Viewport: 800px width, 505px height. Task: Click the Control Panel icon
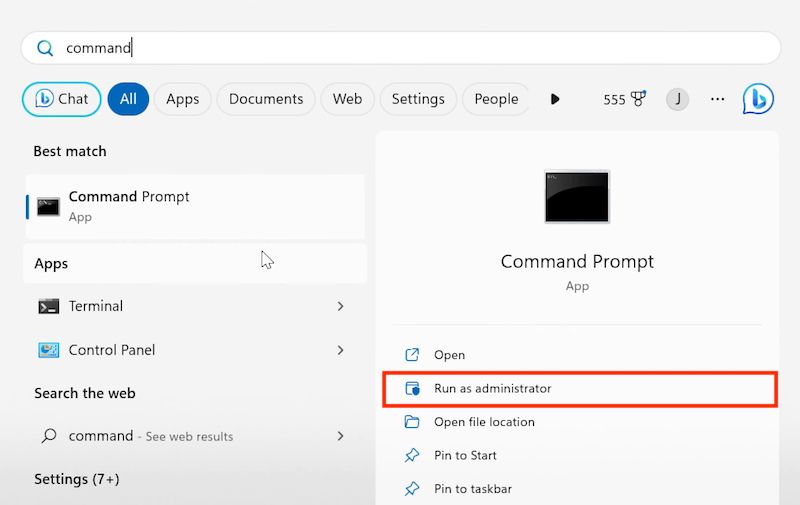coord(48,350)
